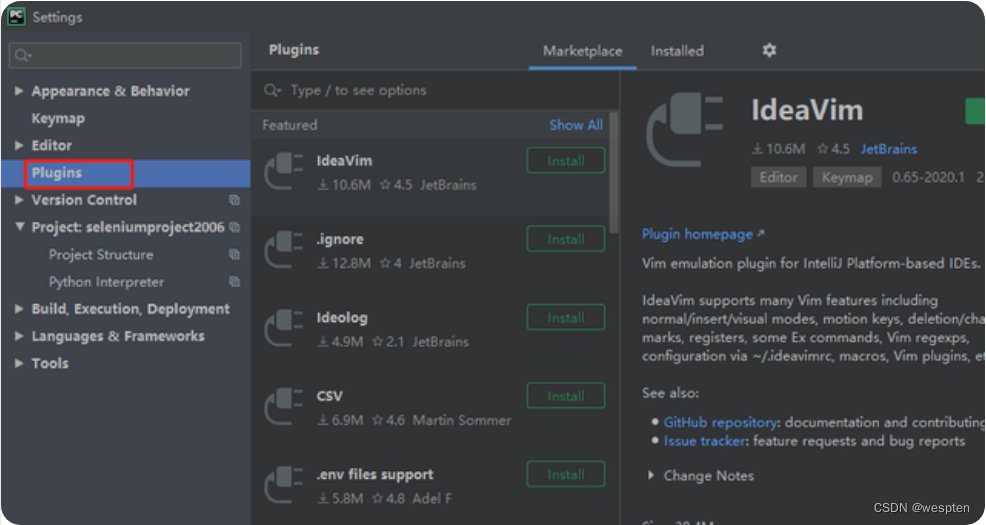Click Martin Sommer vendor text
Image resolution: width=986 pixels, height=525 pixels.
tap(462, 420)
